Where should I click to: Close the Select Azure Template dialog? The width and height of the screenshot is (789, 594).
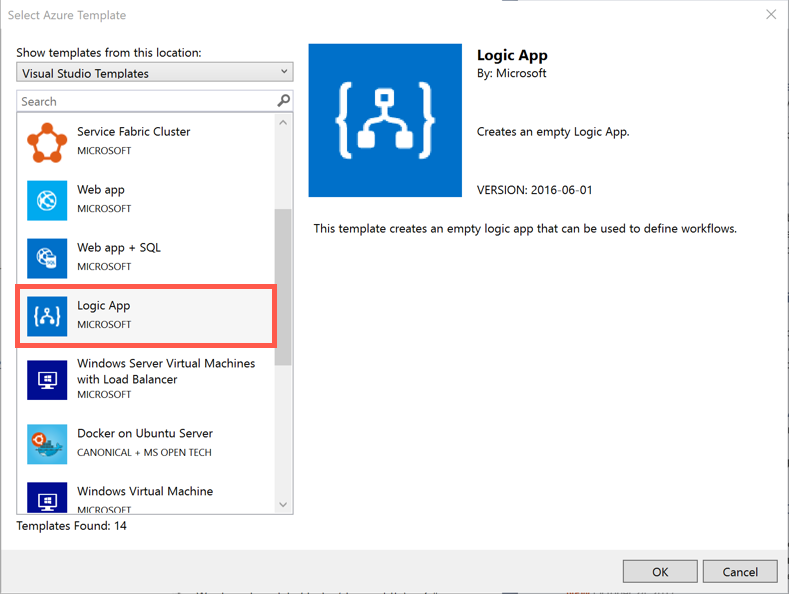pos(771,15)
